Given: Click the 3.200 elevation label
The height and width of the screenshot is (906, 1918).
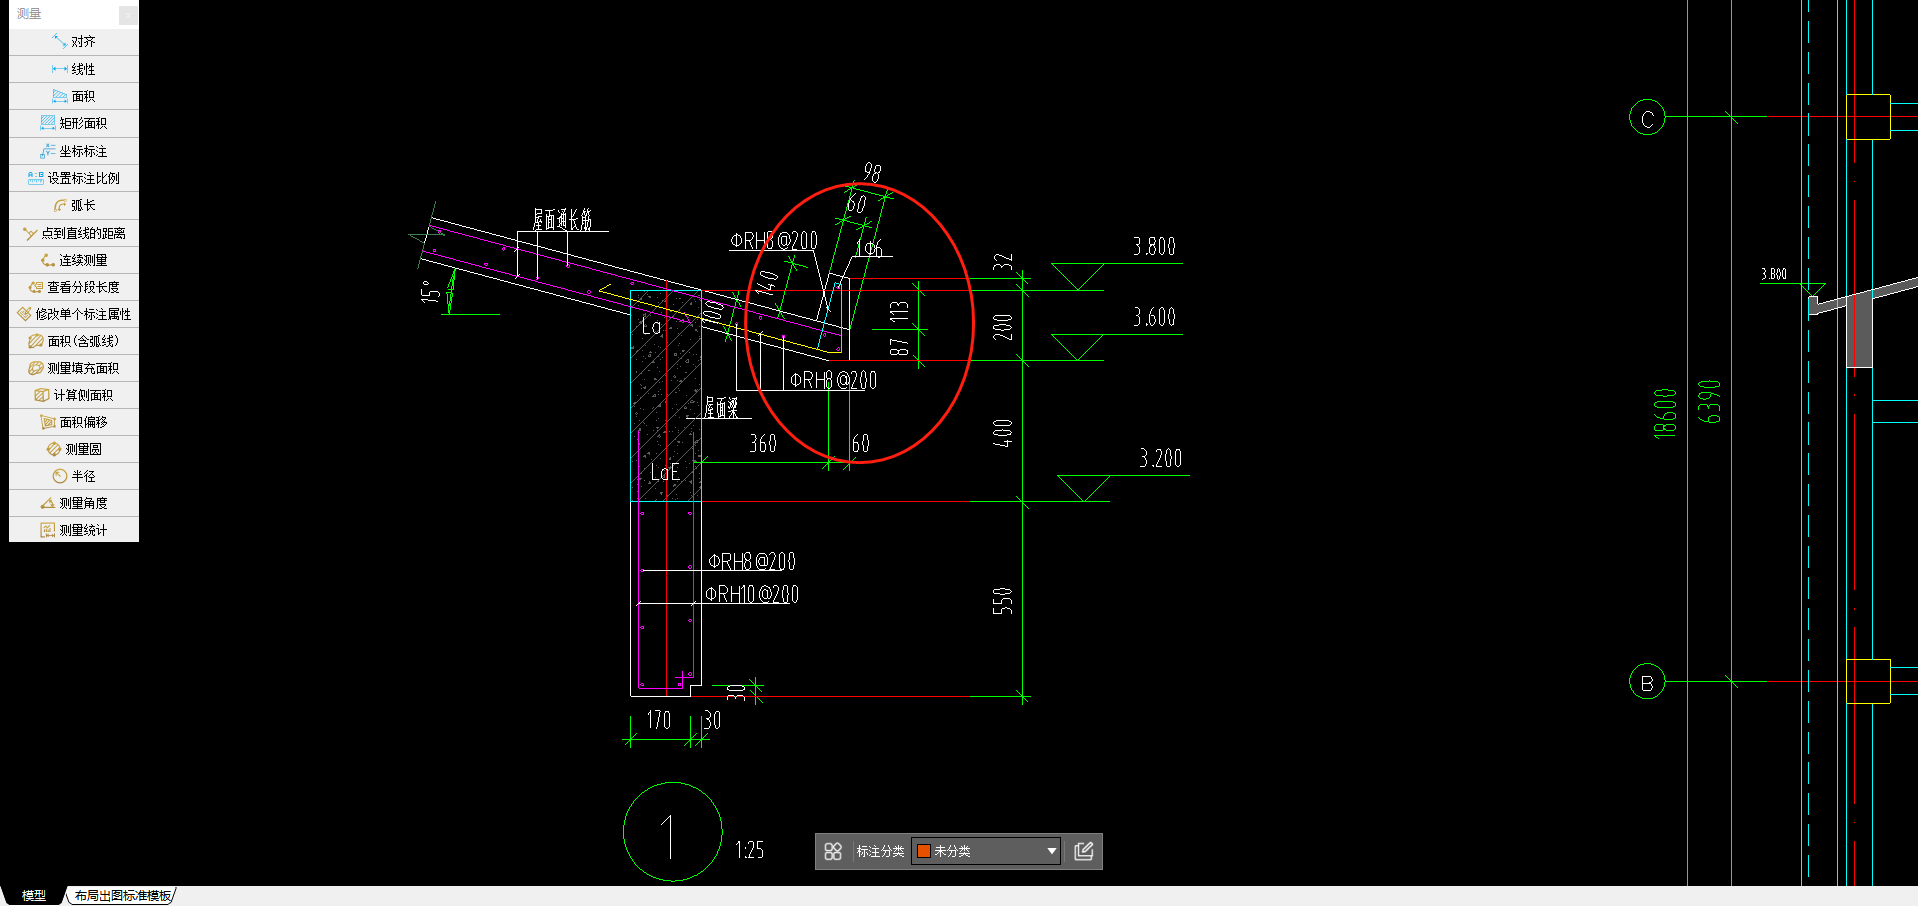Looking at the screenshot, I should [x=1160, y=458].
